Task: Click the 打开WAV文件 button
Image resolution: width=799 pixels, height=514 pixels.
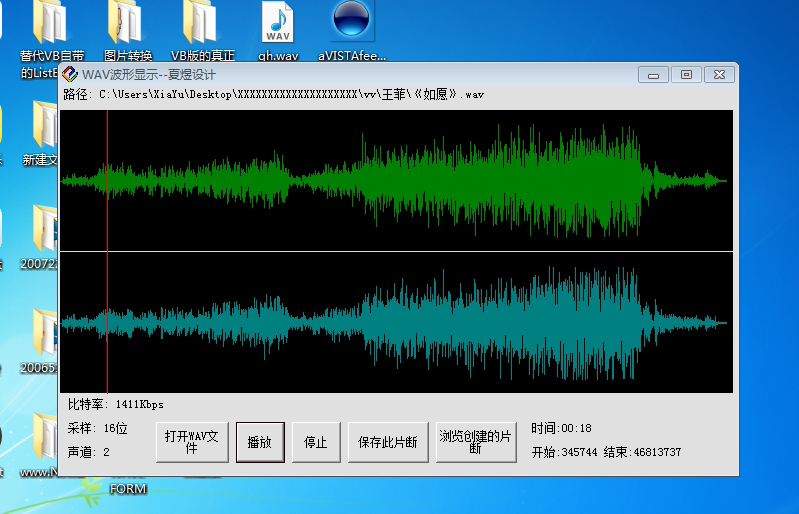Action: click(192, 441)
